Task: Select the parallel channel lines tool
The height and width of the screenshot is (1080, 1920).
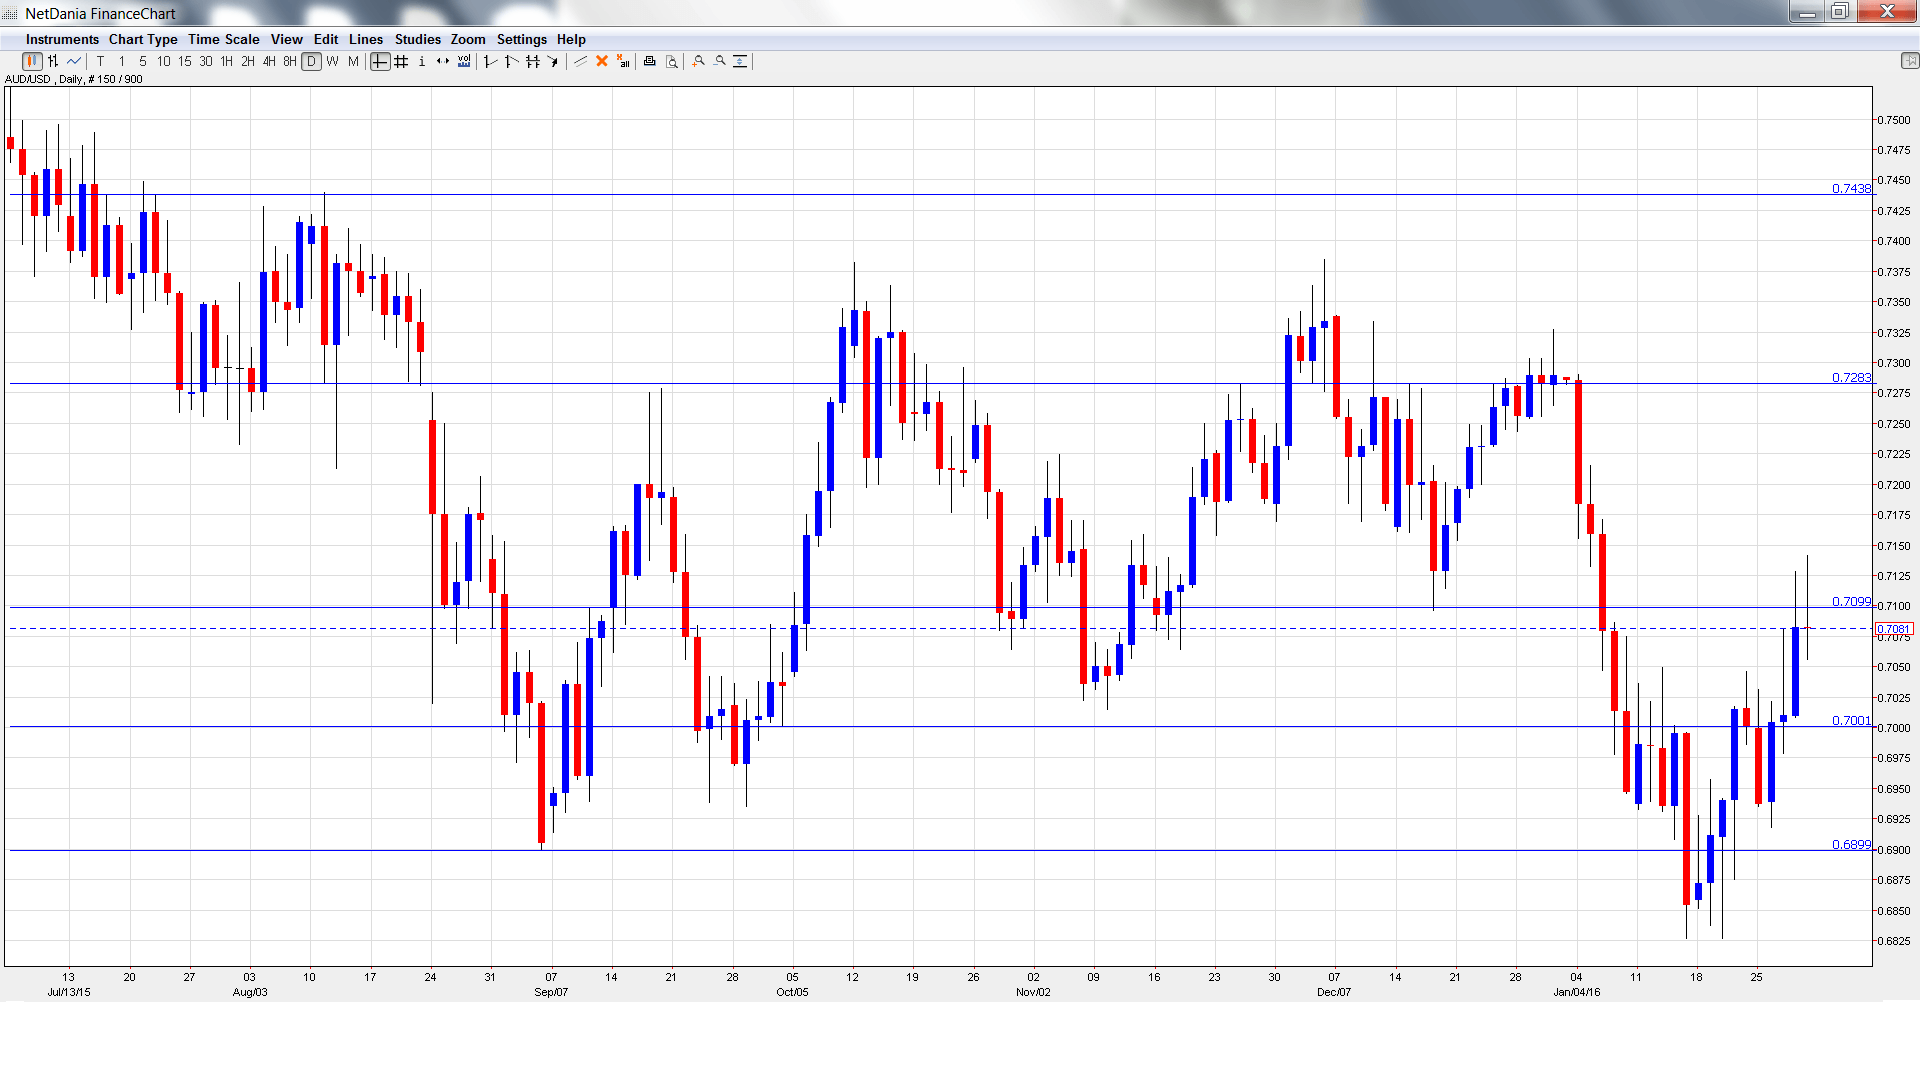Action: pos(532,62)
